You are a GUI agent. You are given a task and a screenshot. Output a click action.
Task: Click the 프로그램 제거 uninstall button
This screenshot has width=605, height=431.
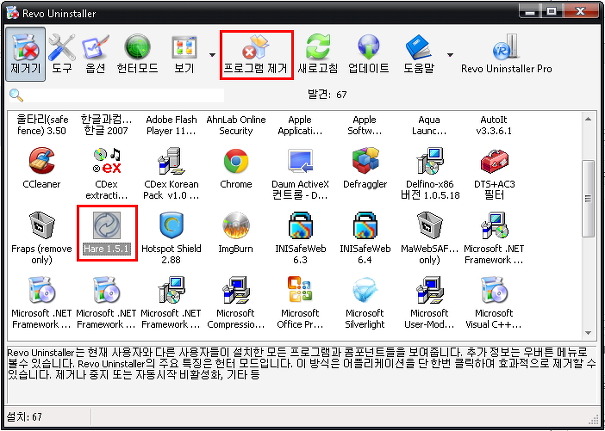tap(256, 55)
